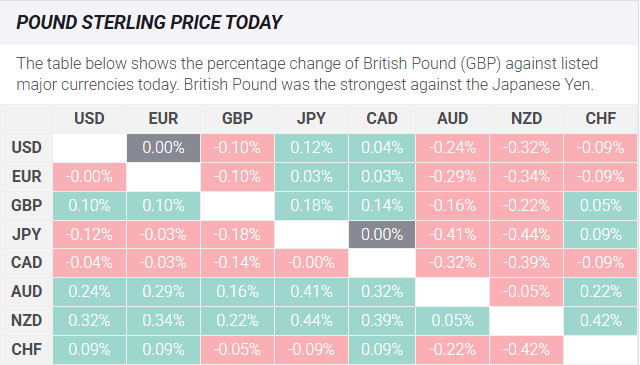Image resolution: width=640 pixels, height=365 pixels.
Task: Click the table description paragraph text
Action: point(307,74)
